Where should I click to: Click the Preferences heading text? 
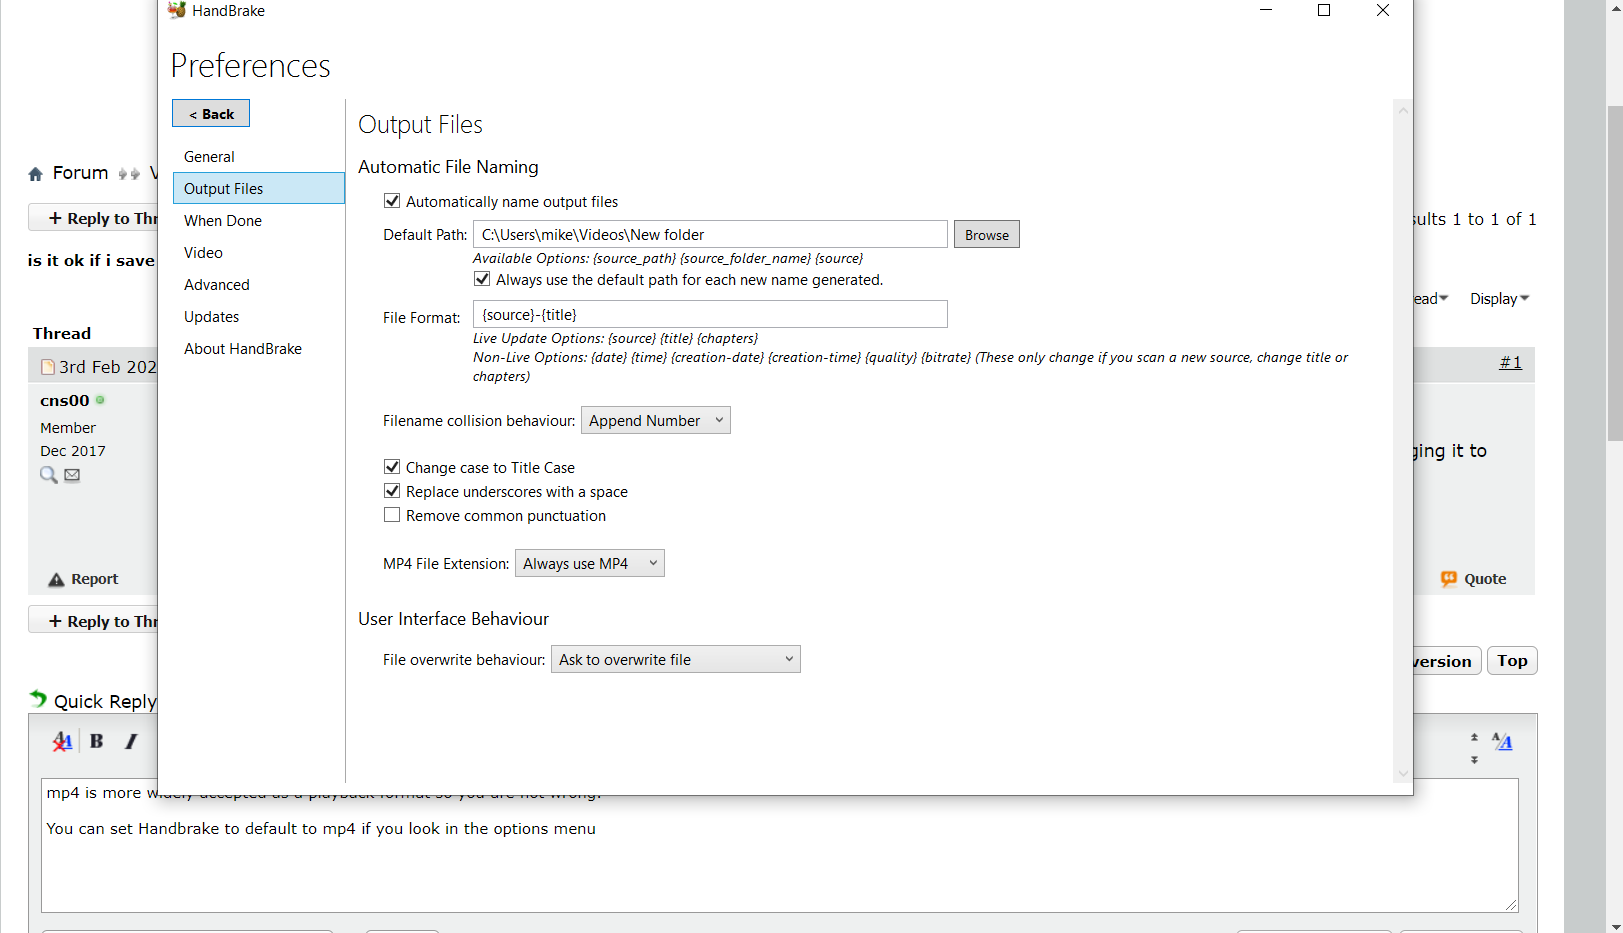click(x=250, y=66)
